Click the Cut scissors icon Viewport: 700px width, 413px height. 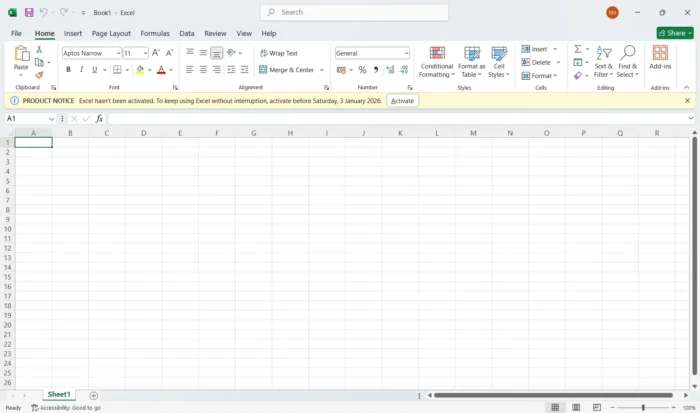coord(39,49)
